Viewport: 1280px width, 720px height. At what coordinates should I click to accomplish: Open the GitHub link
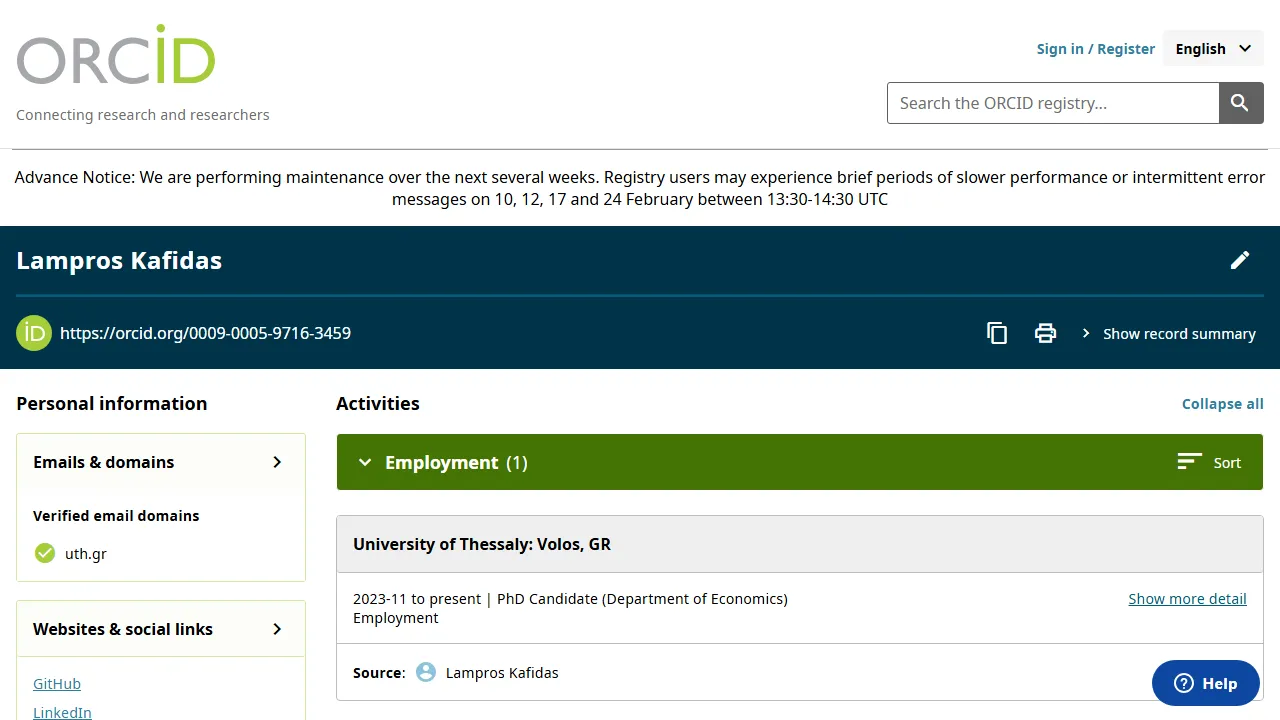pos(56,683)
